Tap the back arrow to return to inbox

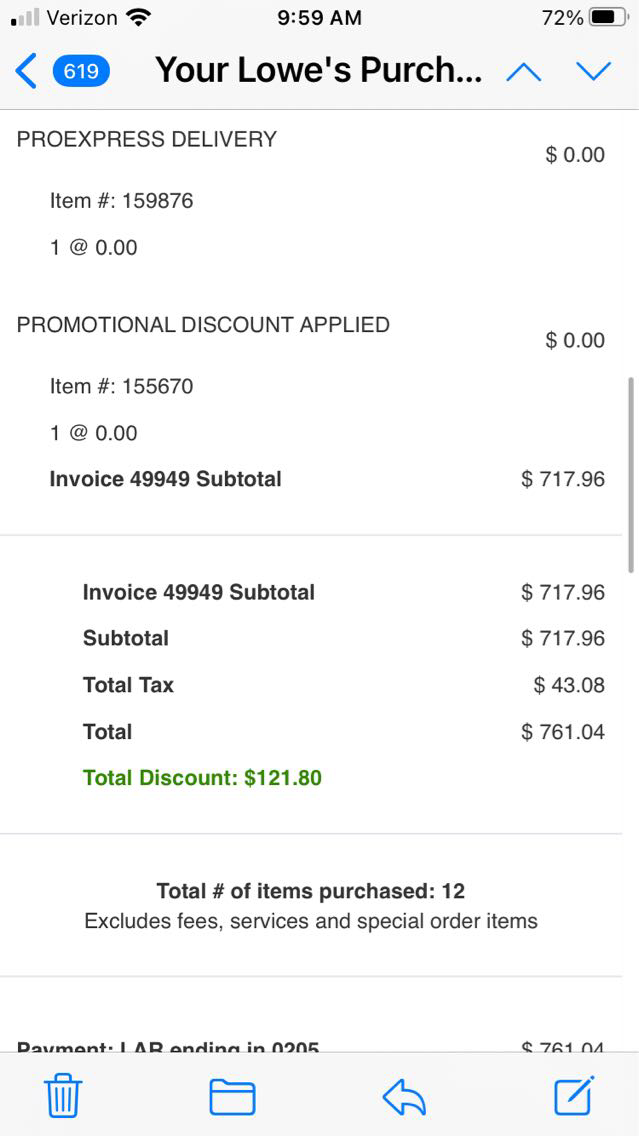point(26,71)
